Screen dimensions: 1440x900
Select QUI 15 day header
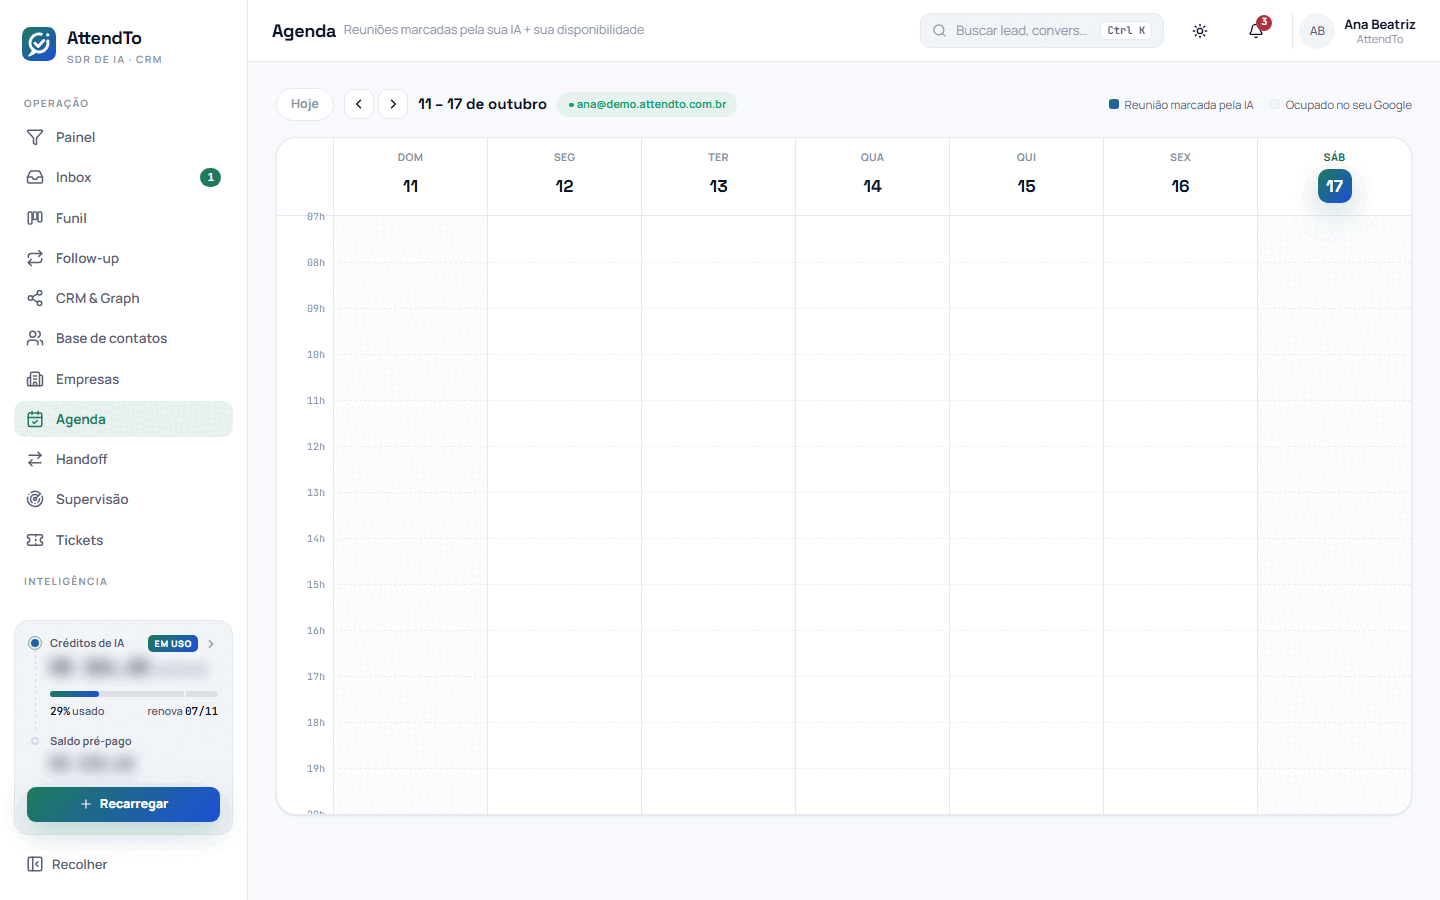1026,176
